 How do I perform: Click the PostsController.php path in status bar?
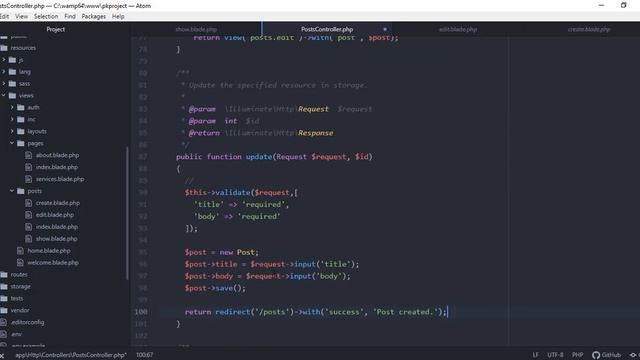click(71, 355)
